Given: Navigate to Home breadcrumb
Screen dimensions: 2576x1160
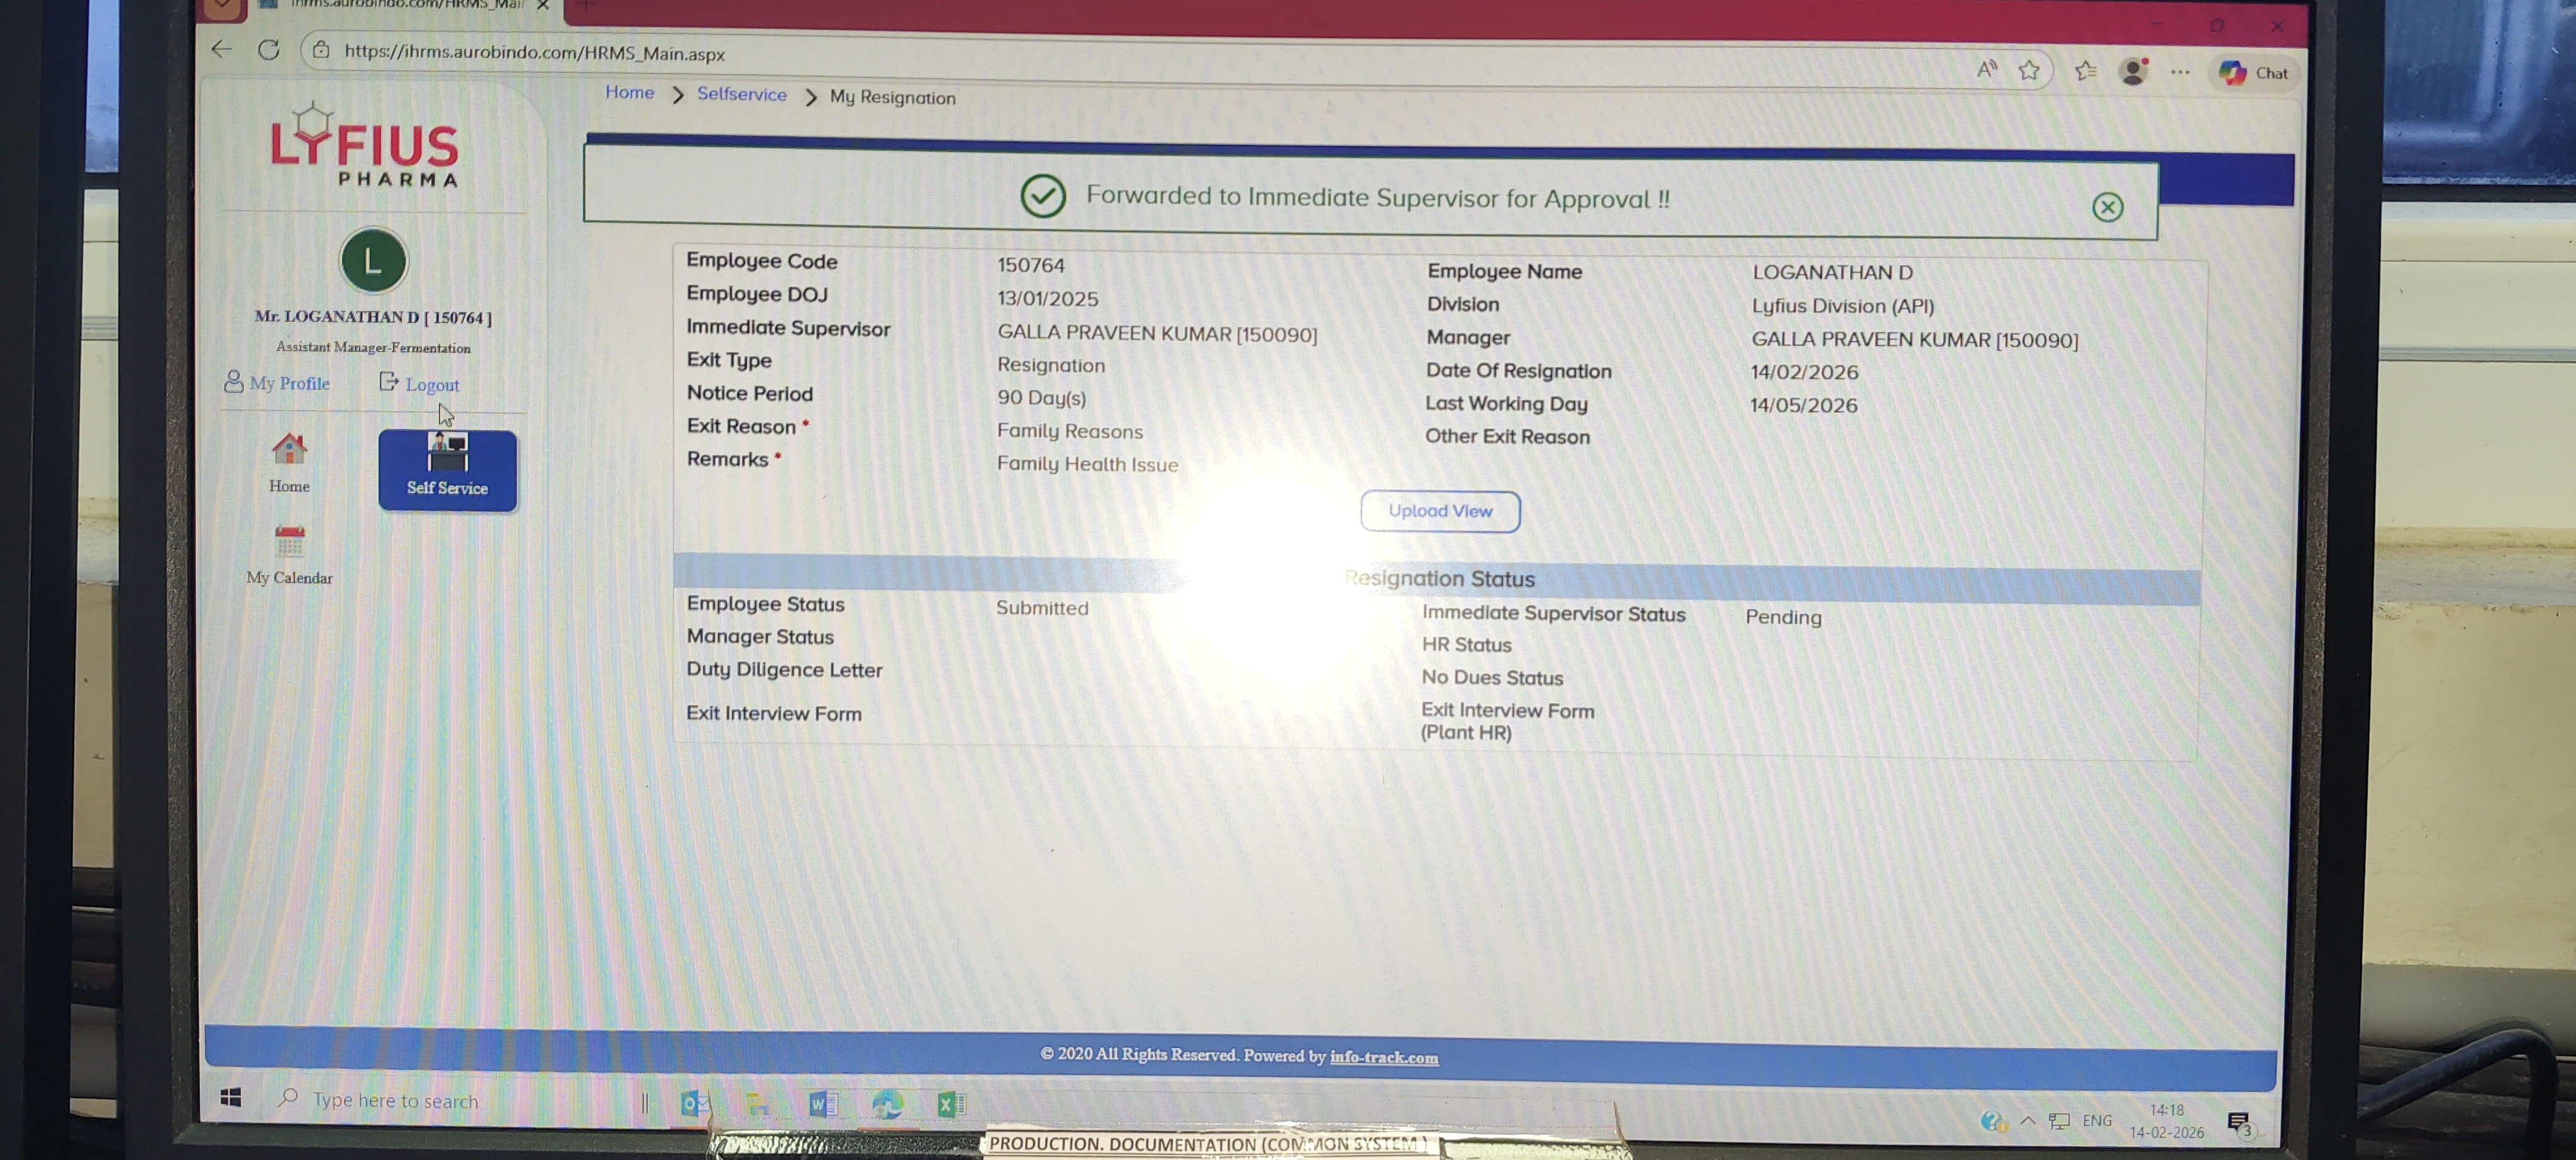Looking at the screenshot, I should click(x=629, y=93).
